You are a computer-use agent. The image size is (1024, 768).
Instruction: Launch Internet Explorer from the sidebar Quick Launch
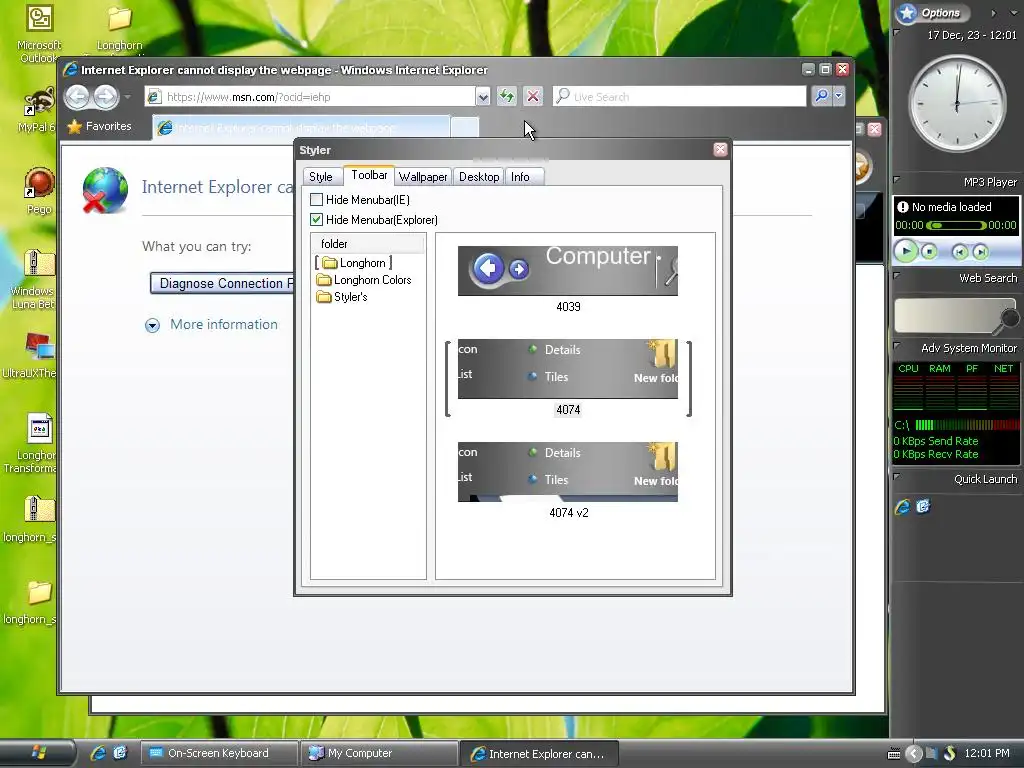(x=903, y=507)
